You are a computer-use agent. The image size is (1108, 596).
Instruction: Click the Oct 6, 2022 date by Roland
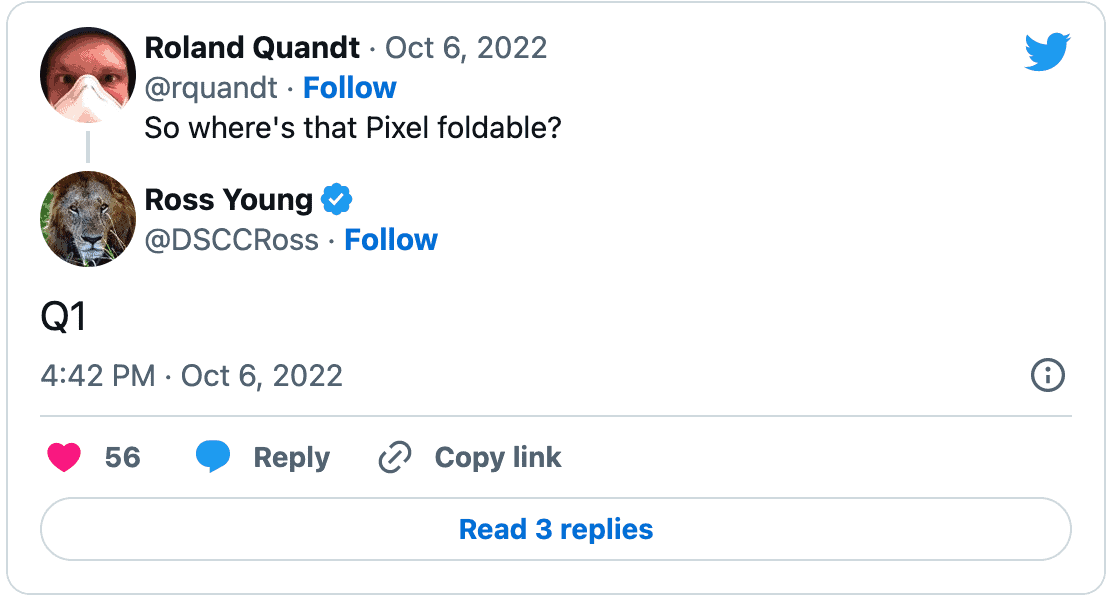point(466,47)
